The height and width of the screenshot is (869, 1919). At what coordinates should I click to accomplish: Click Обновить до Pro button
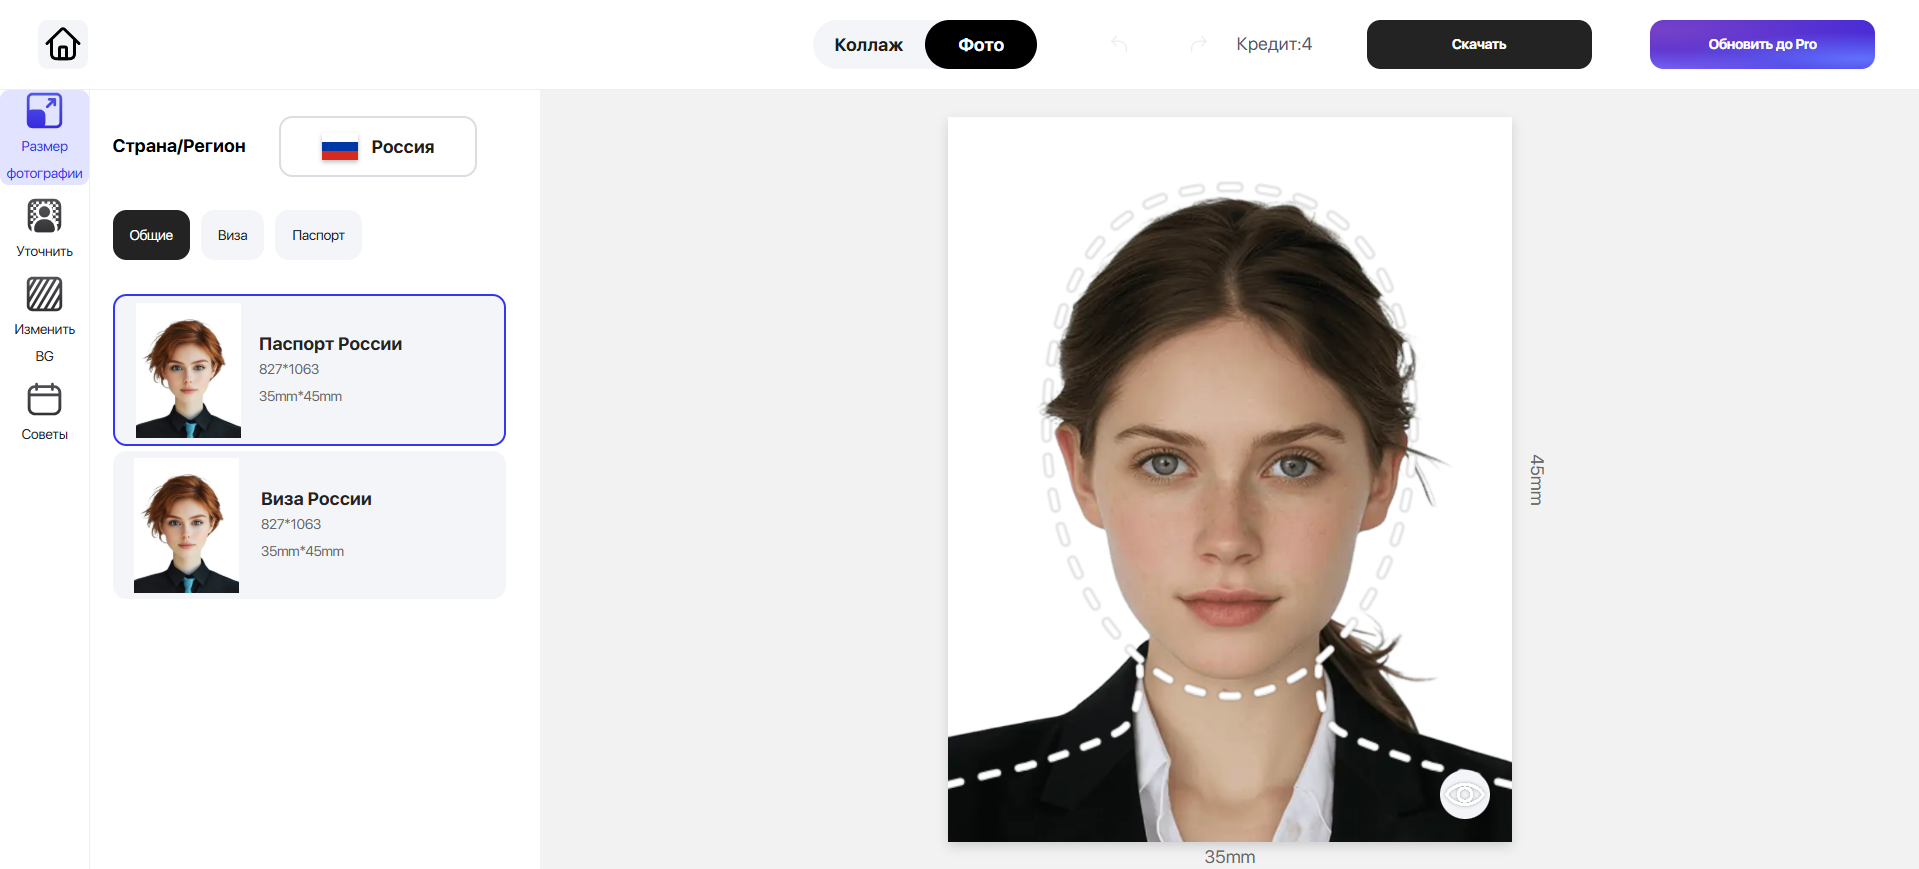[1761, 45]
